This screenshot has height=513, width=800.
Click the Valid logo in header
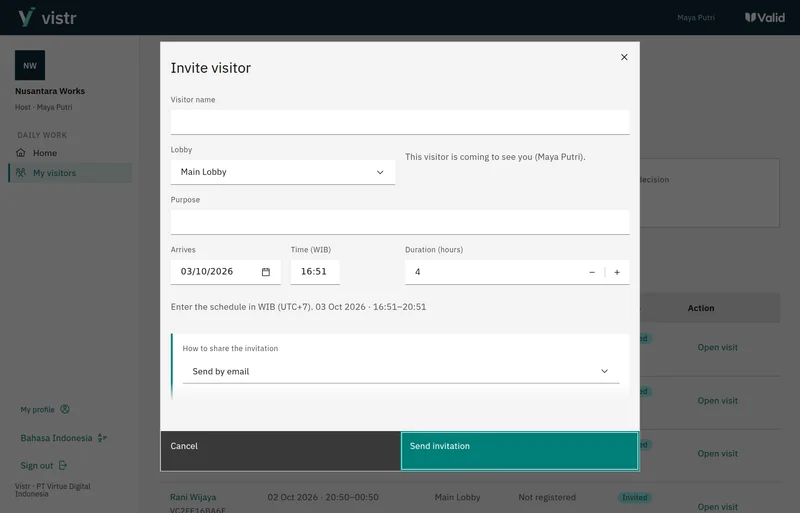point(764,17)
